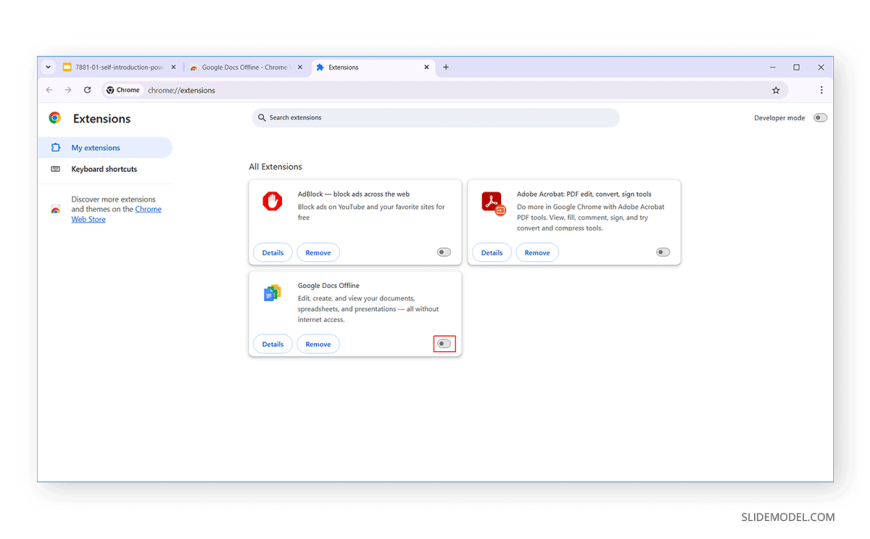The height and width of the screenshot is (539, 870).
Task: Click 'AdBlock — block ads across the web' title
Action: point(353,194)
